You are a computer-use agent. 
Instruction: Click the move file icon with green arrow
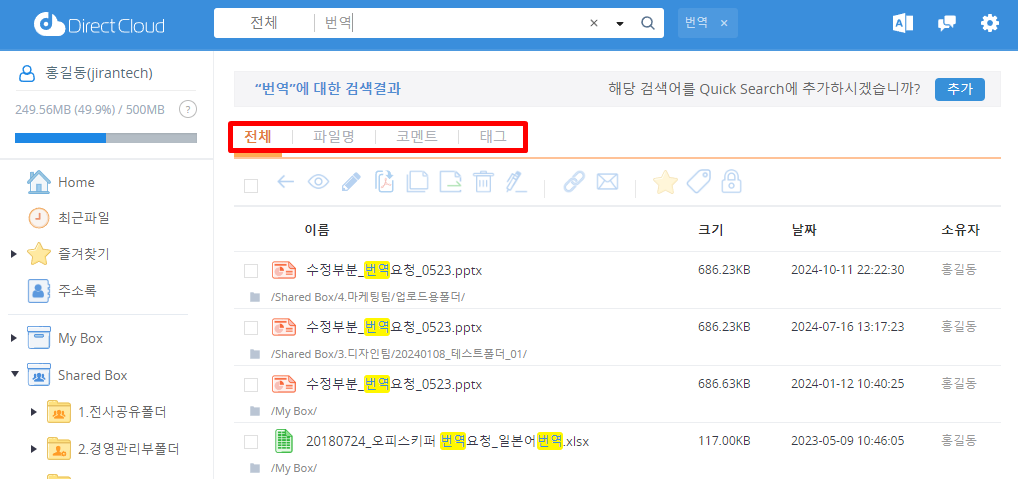(451, 182)
